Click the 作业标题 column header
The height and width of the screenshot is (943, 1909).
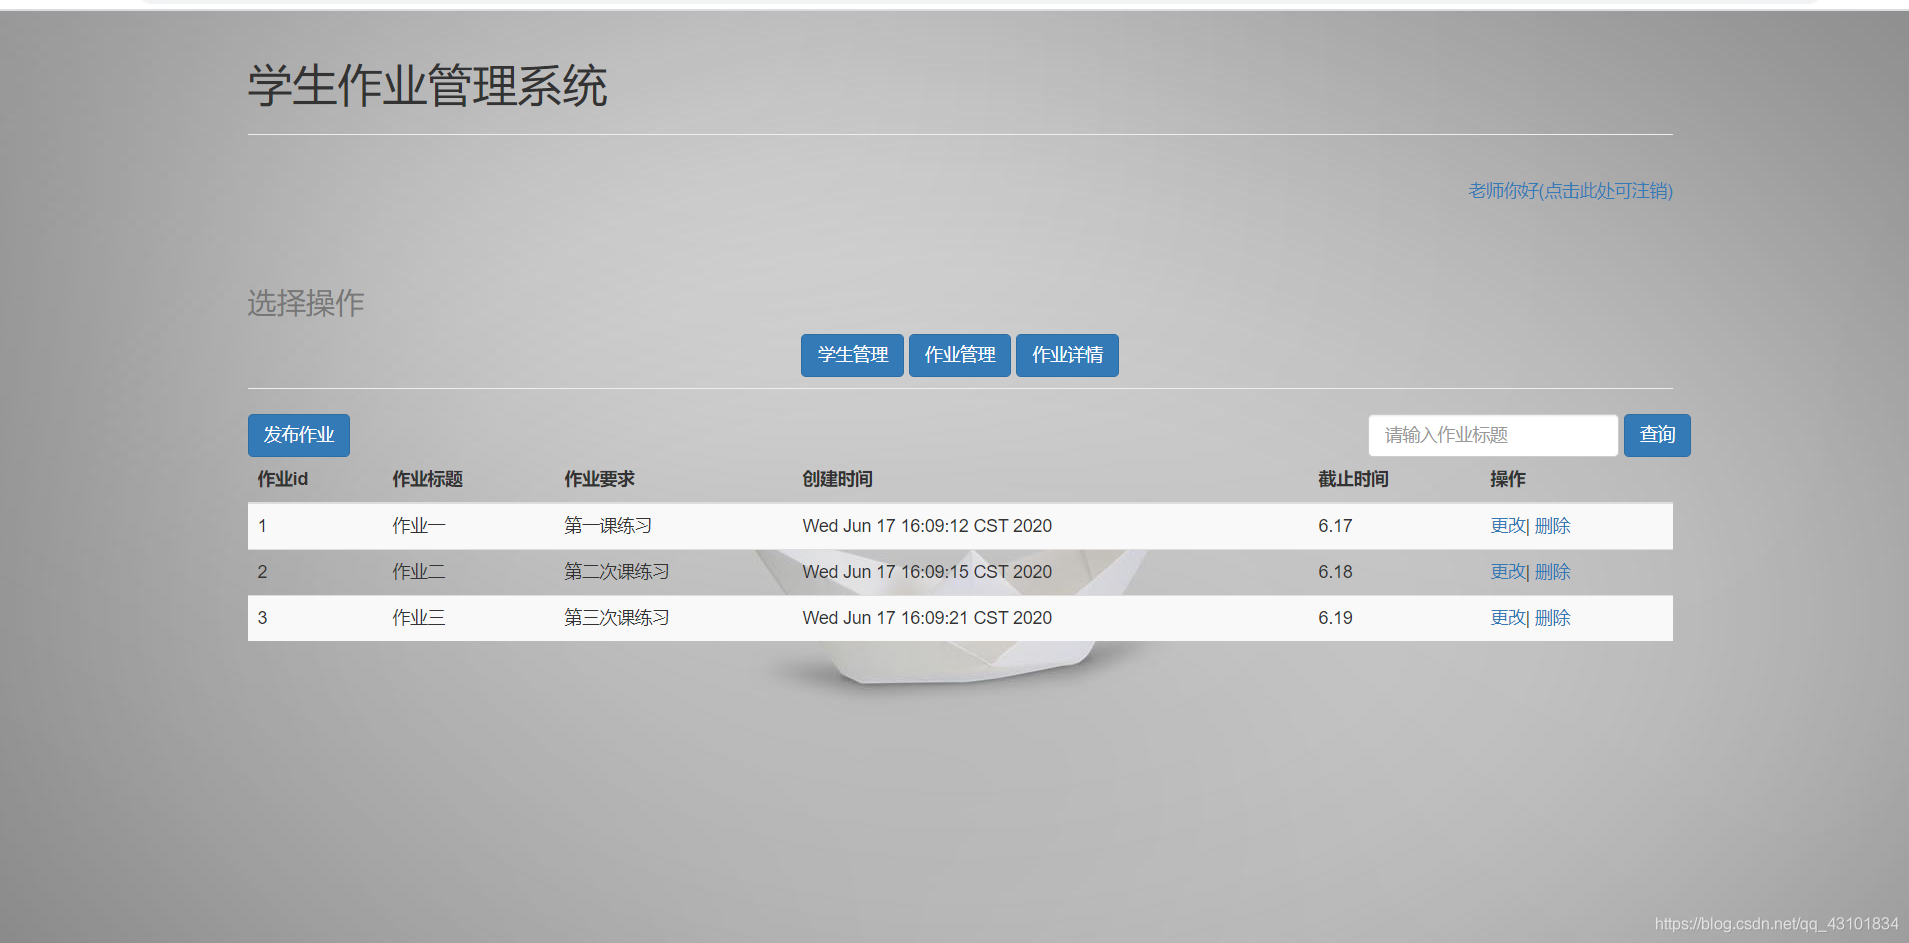click(428, 479)
